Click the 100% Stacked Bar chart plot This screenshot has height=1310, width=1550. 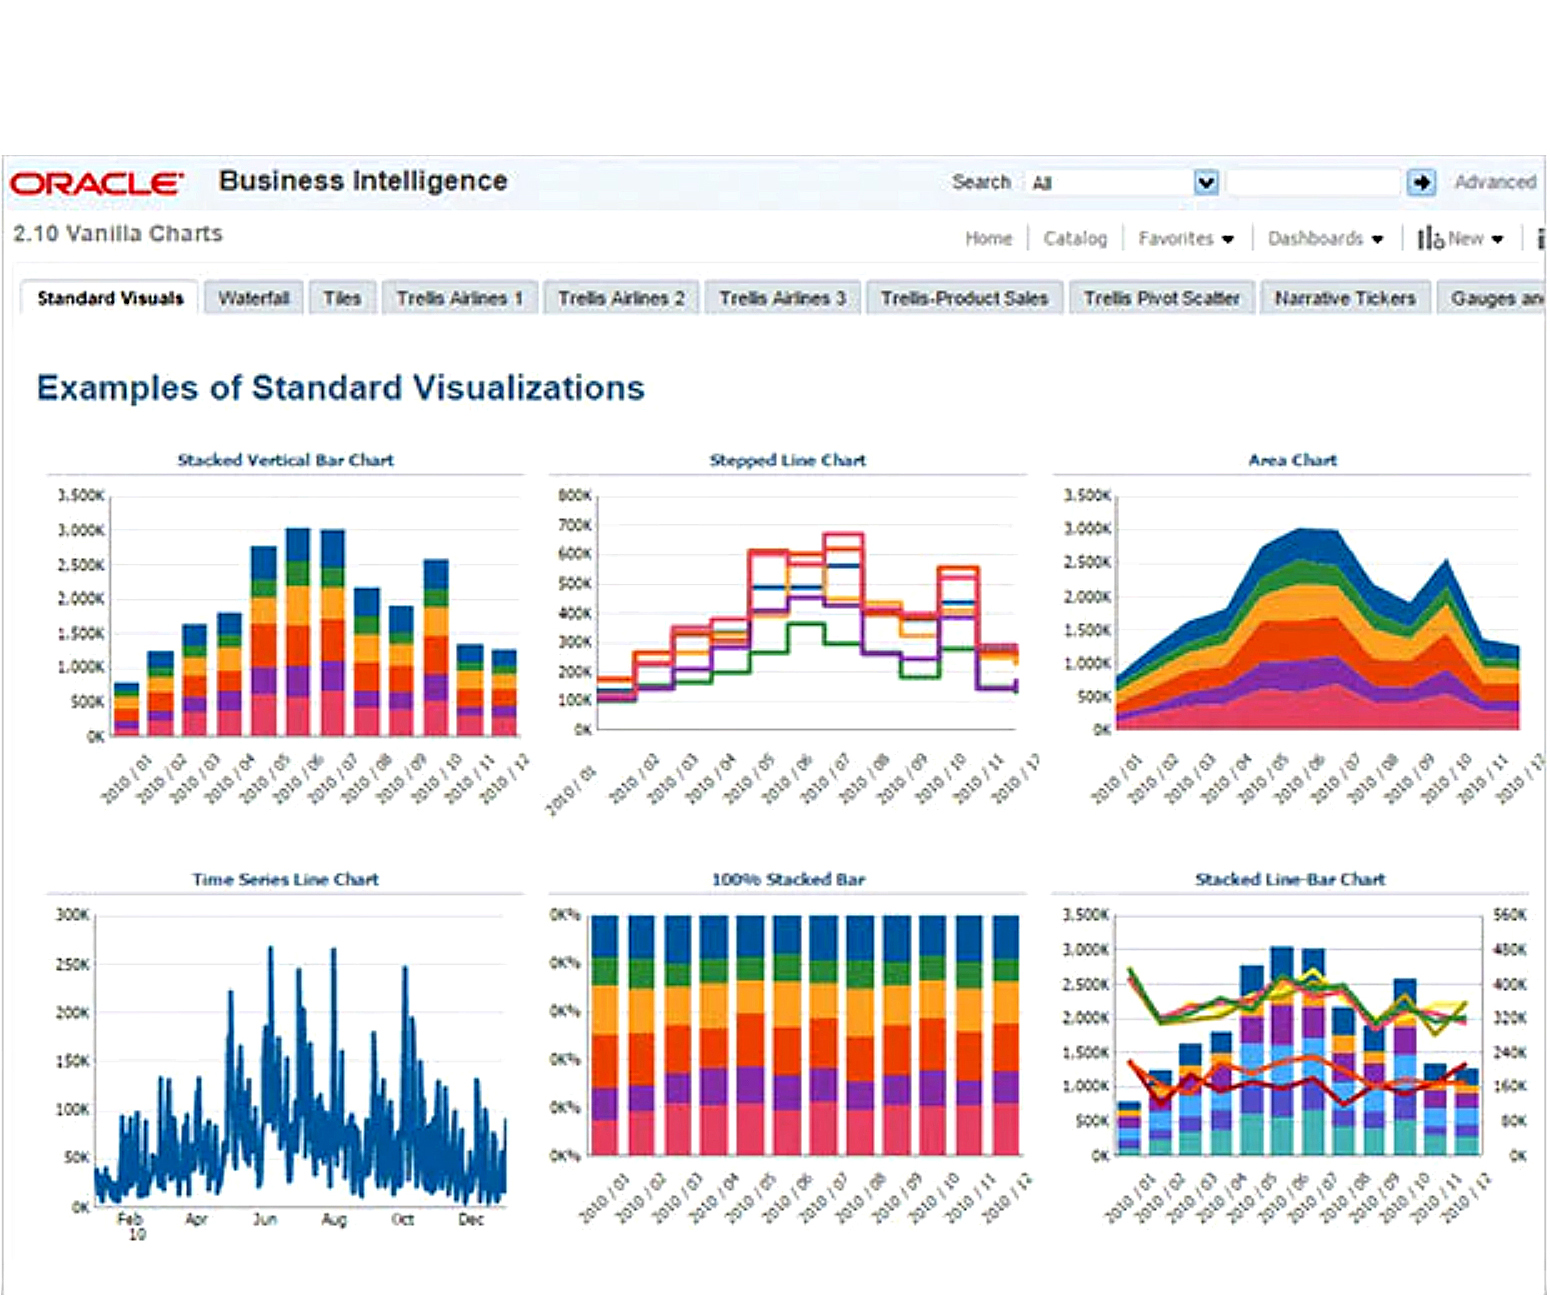point(806,1035)
